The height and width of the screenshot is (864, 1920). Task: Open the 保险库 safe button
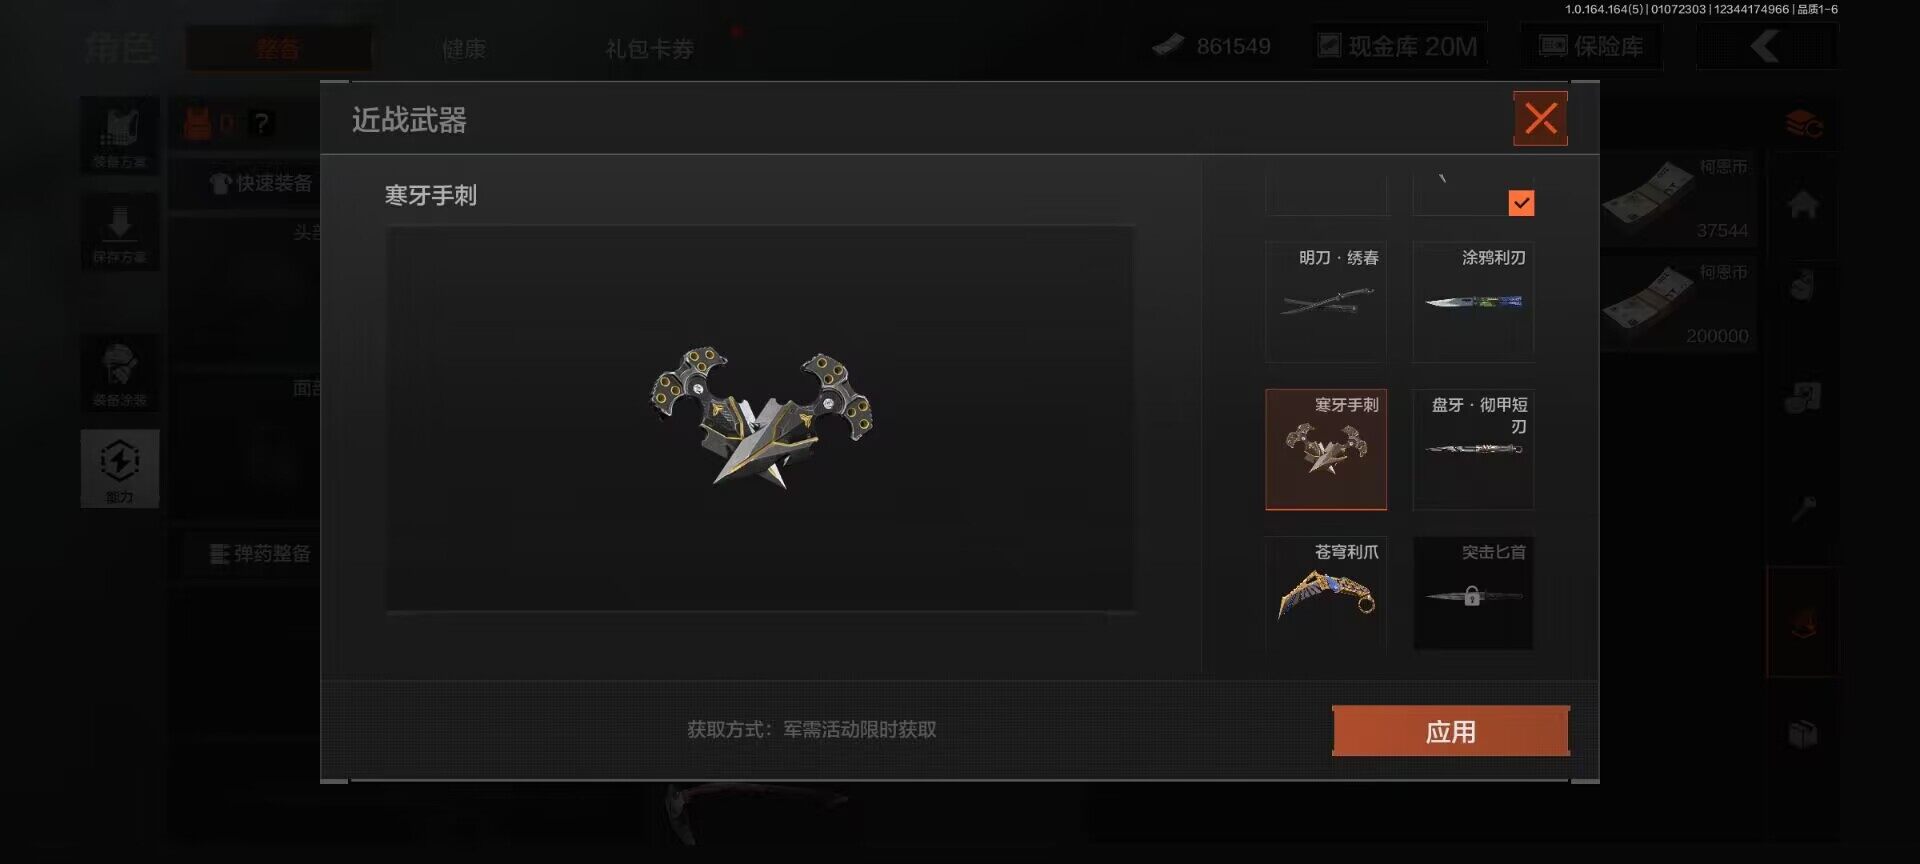pyautogui.click(x=1591, y=46)
